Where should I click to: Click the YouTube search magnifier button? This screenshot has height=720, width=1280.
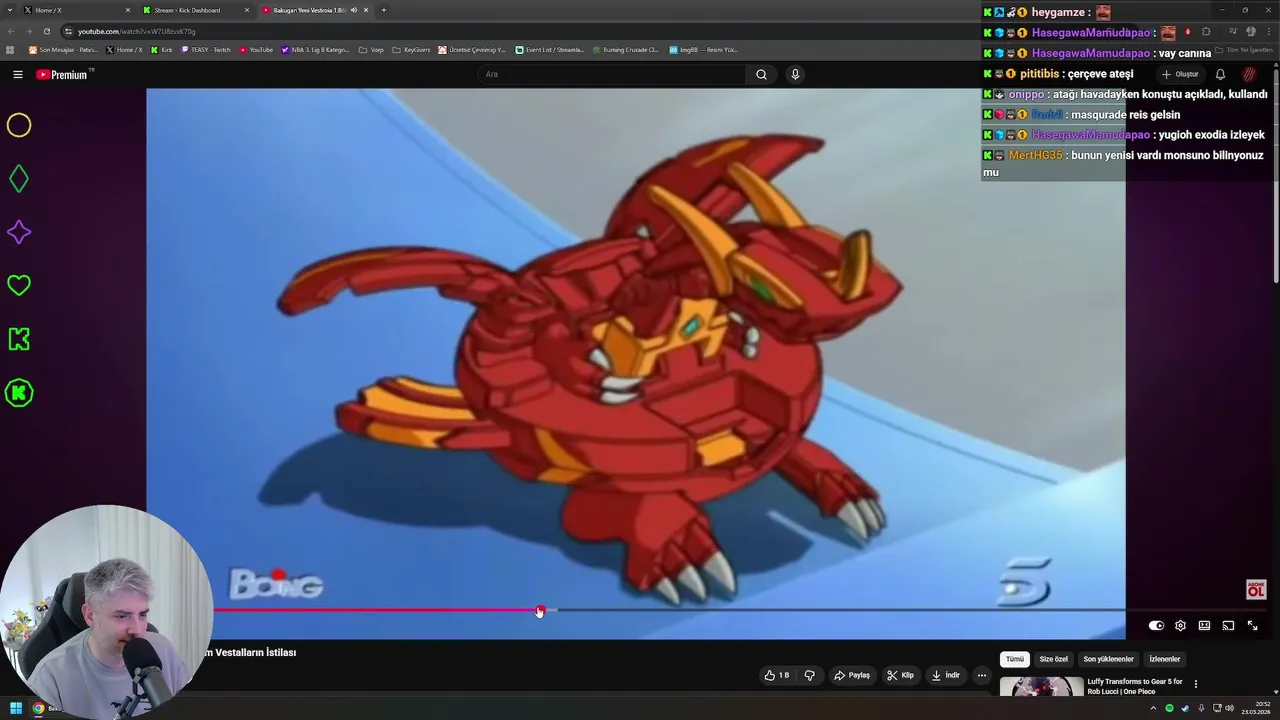[x=761, y=74]
